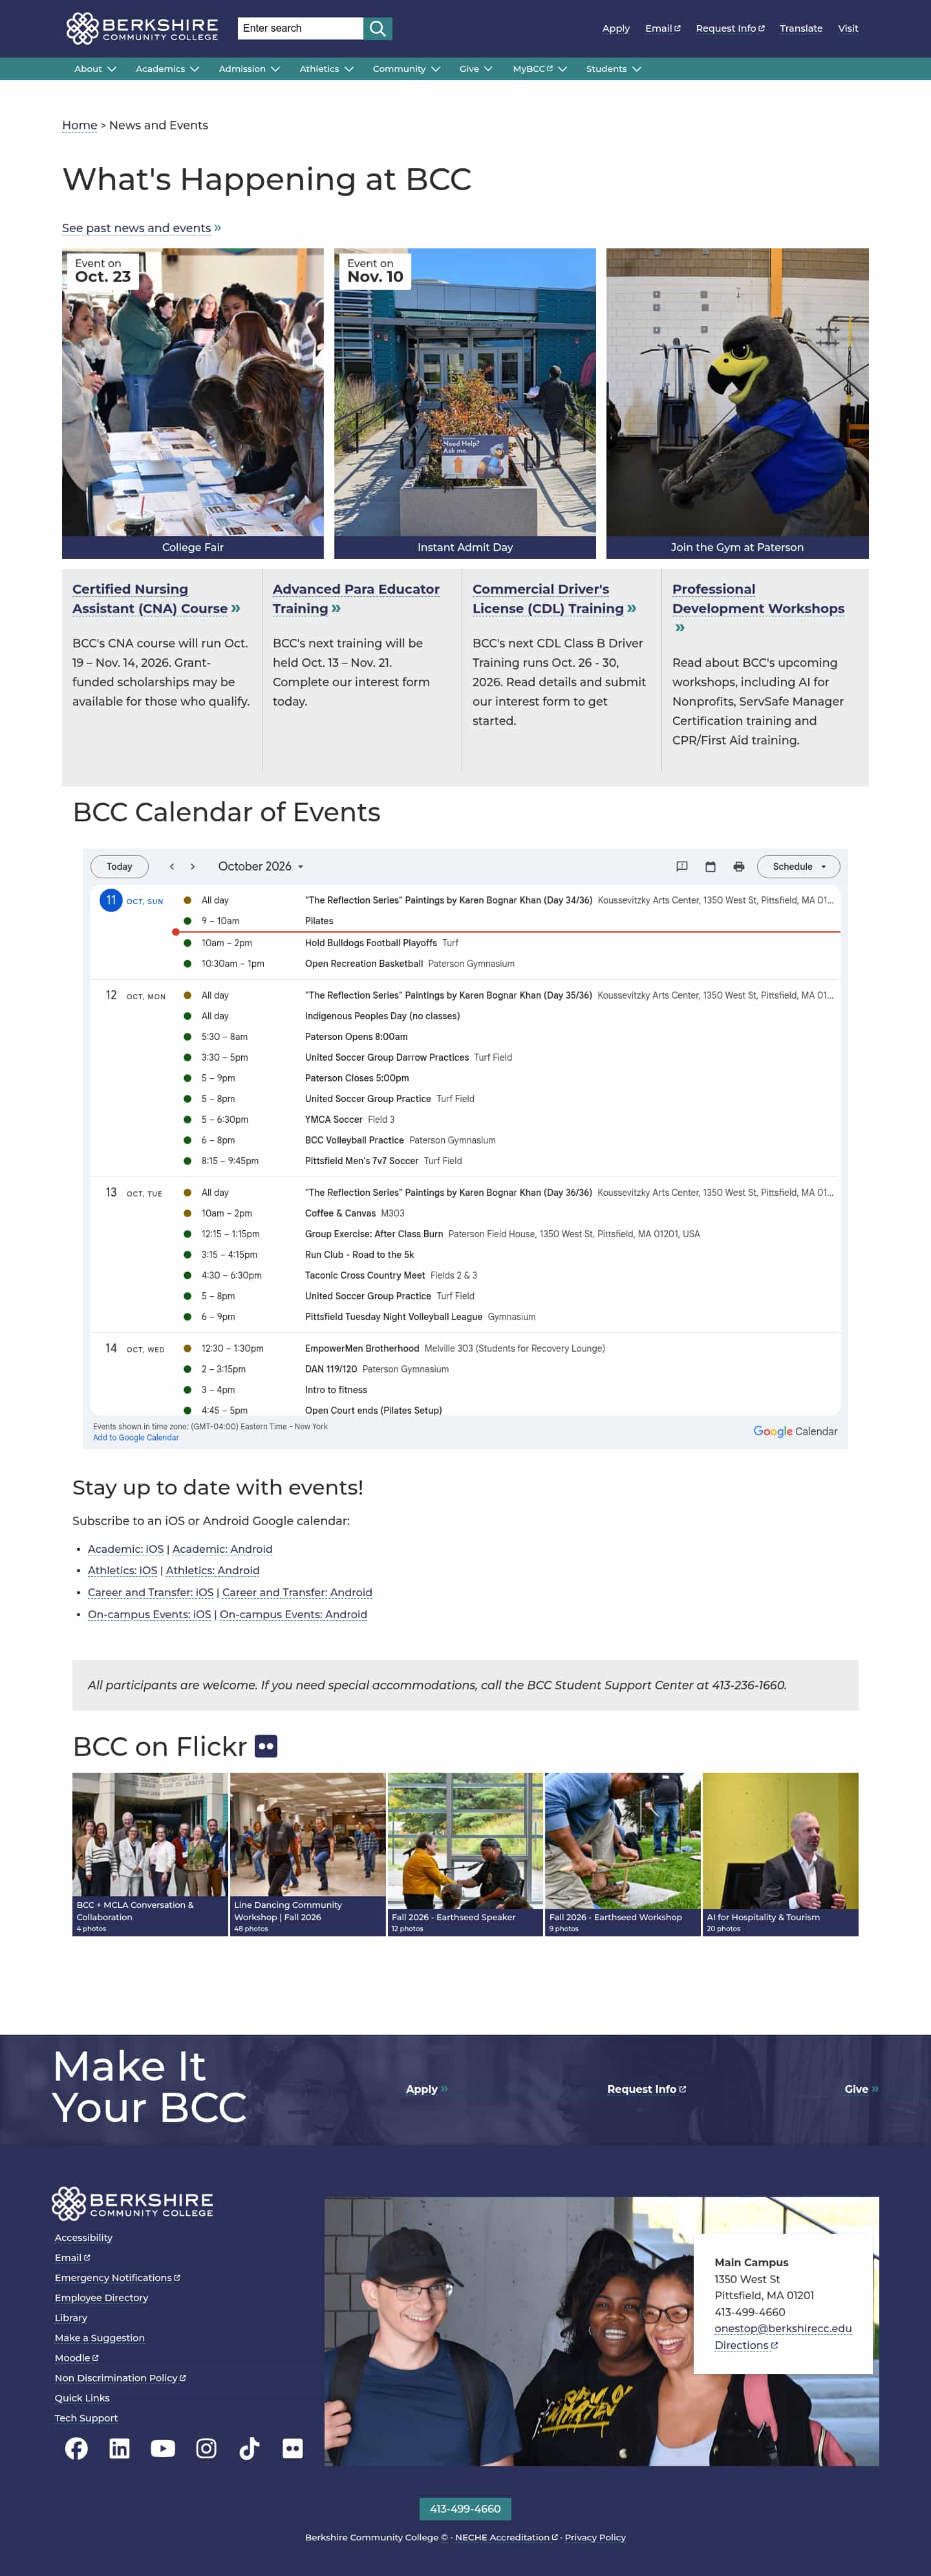Click Request Info in Make It Your BCC banner
Image resolution: width=931 pixels, height=2576 pixels.
646,2089
